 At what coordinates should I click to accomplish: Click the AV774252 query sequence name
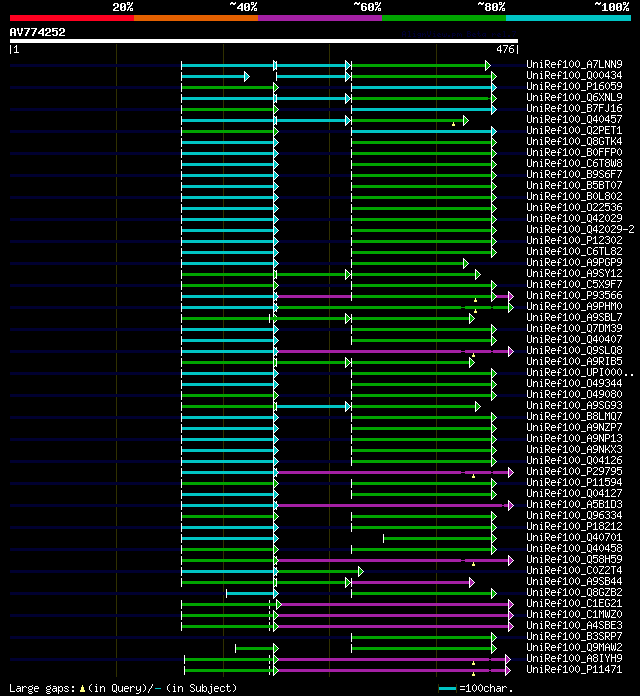tap(37, 32)
